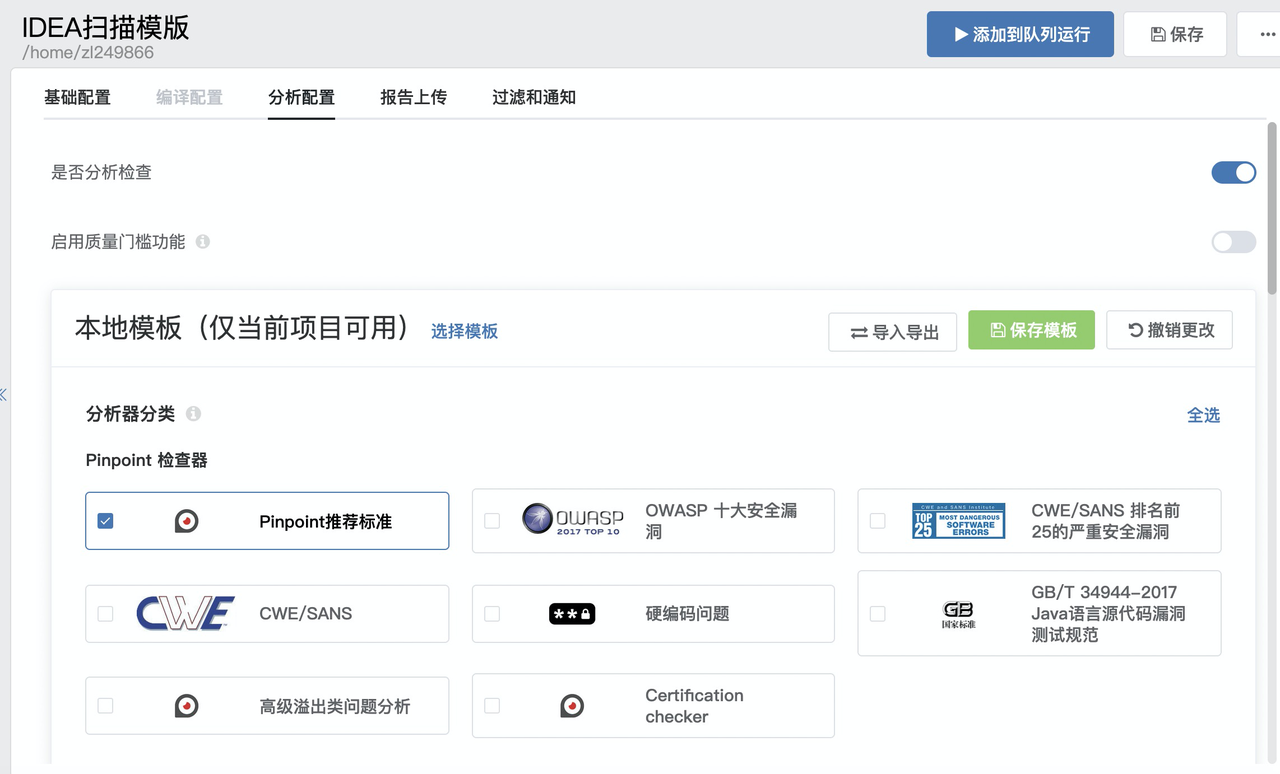Switch to the 报告上传 tab
1280x774 pixels.
tap(413, 97)
